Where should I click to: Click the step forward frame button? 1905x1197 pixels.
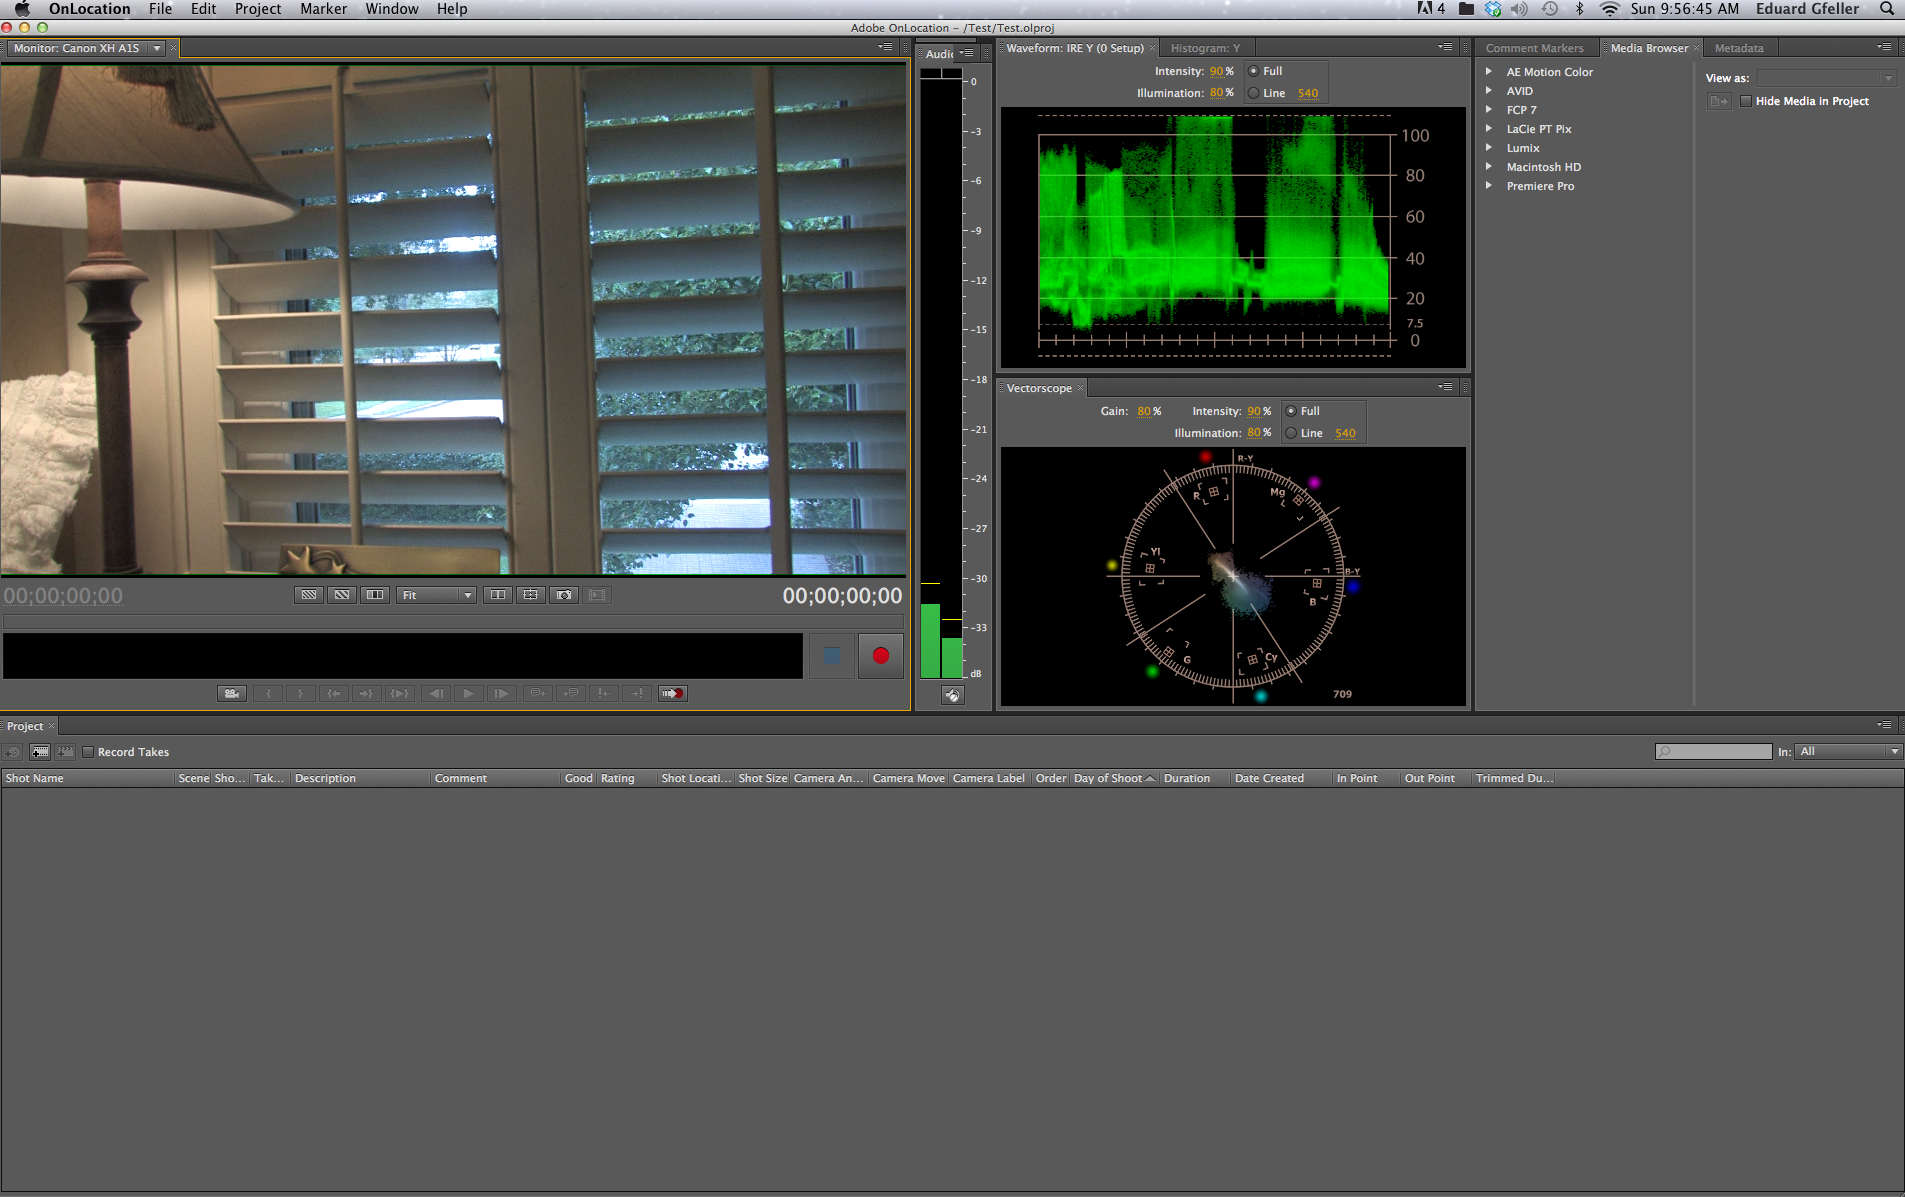click(x=501, y=693)
